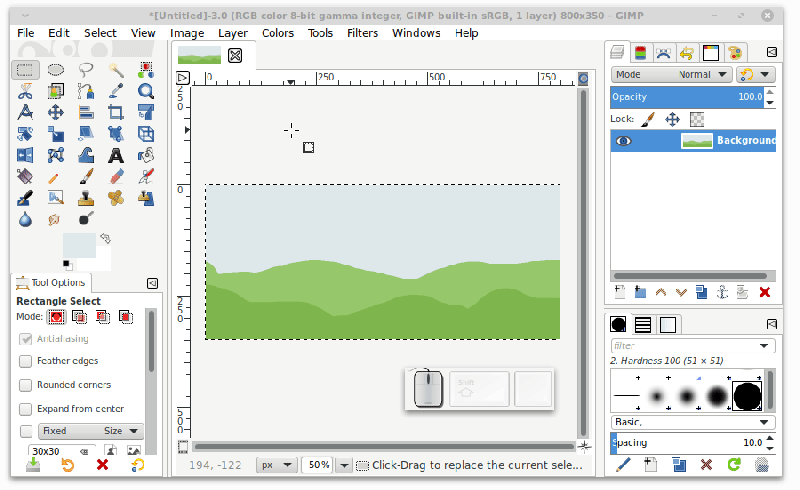Select the Gradient tool

tap(25, 177)
